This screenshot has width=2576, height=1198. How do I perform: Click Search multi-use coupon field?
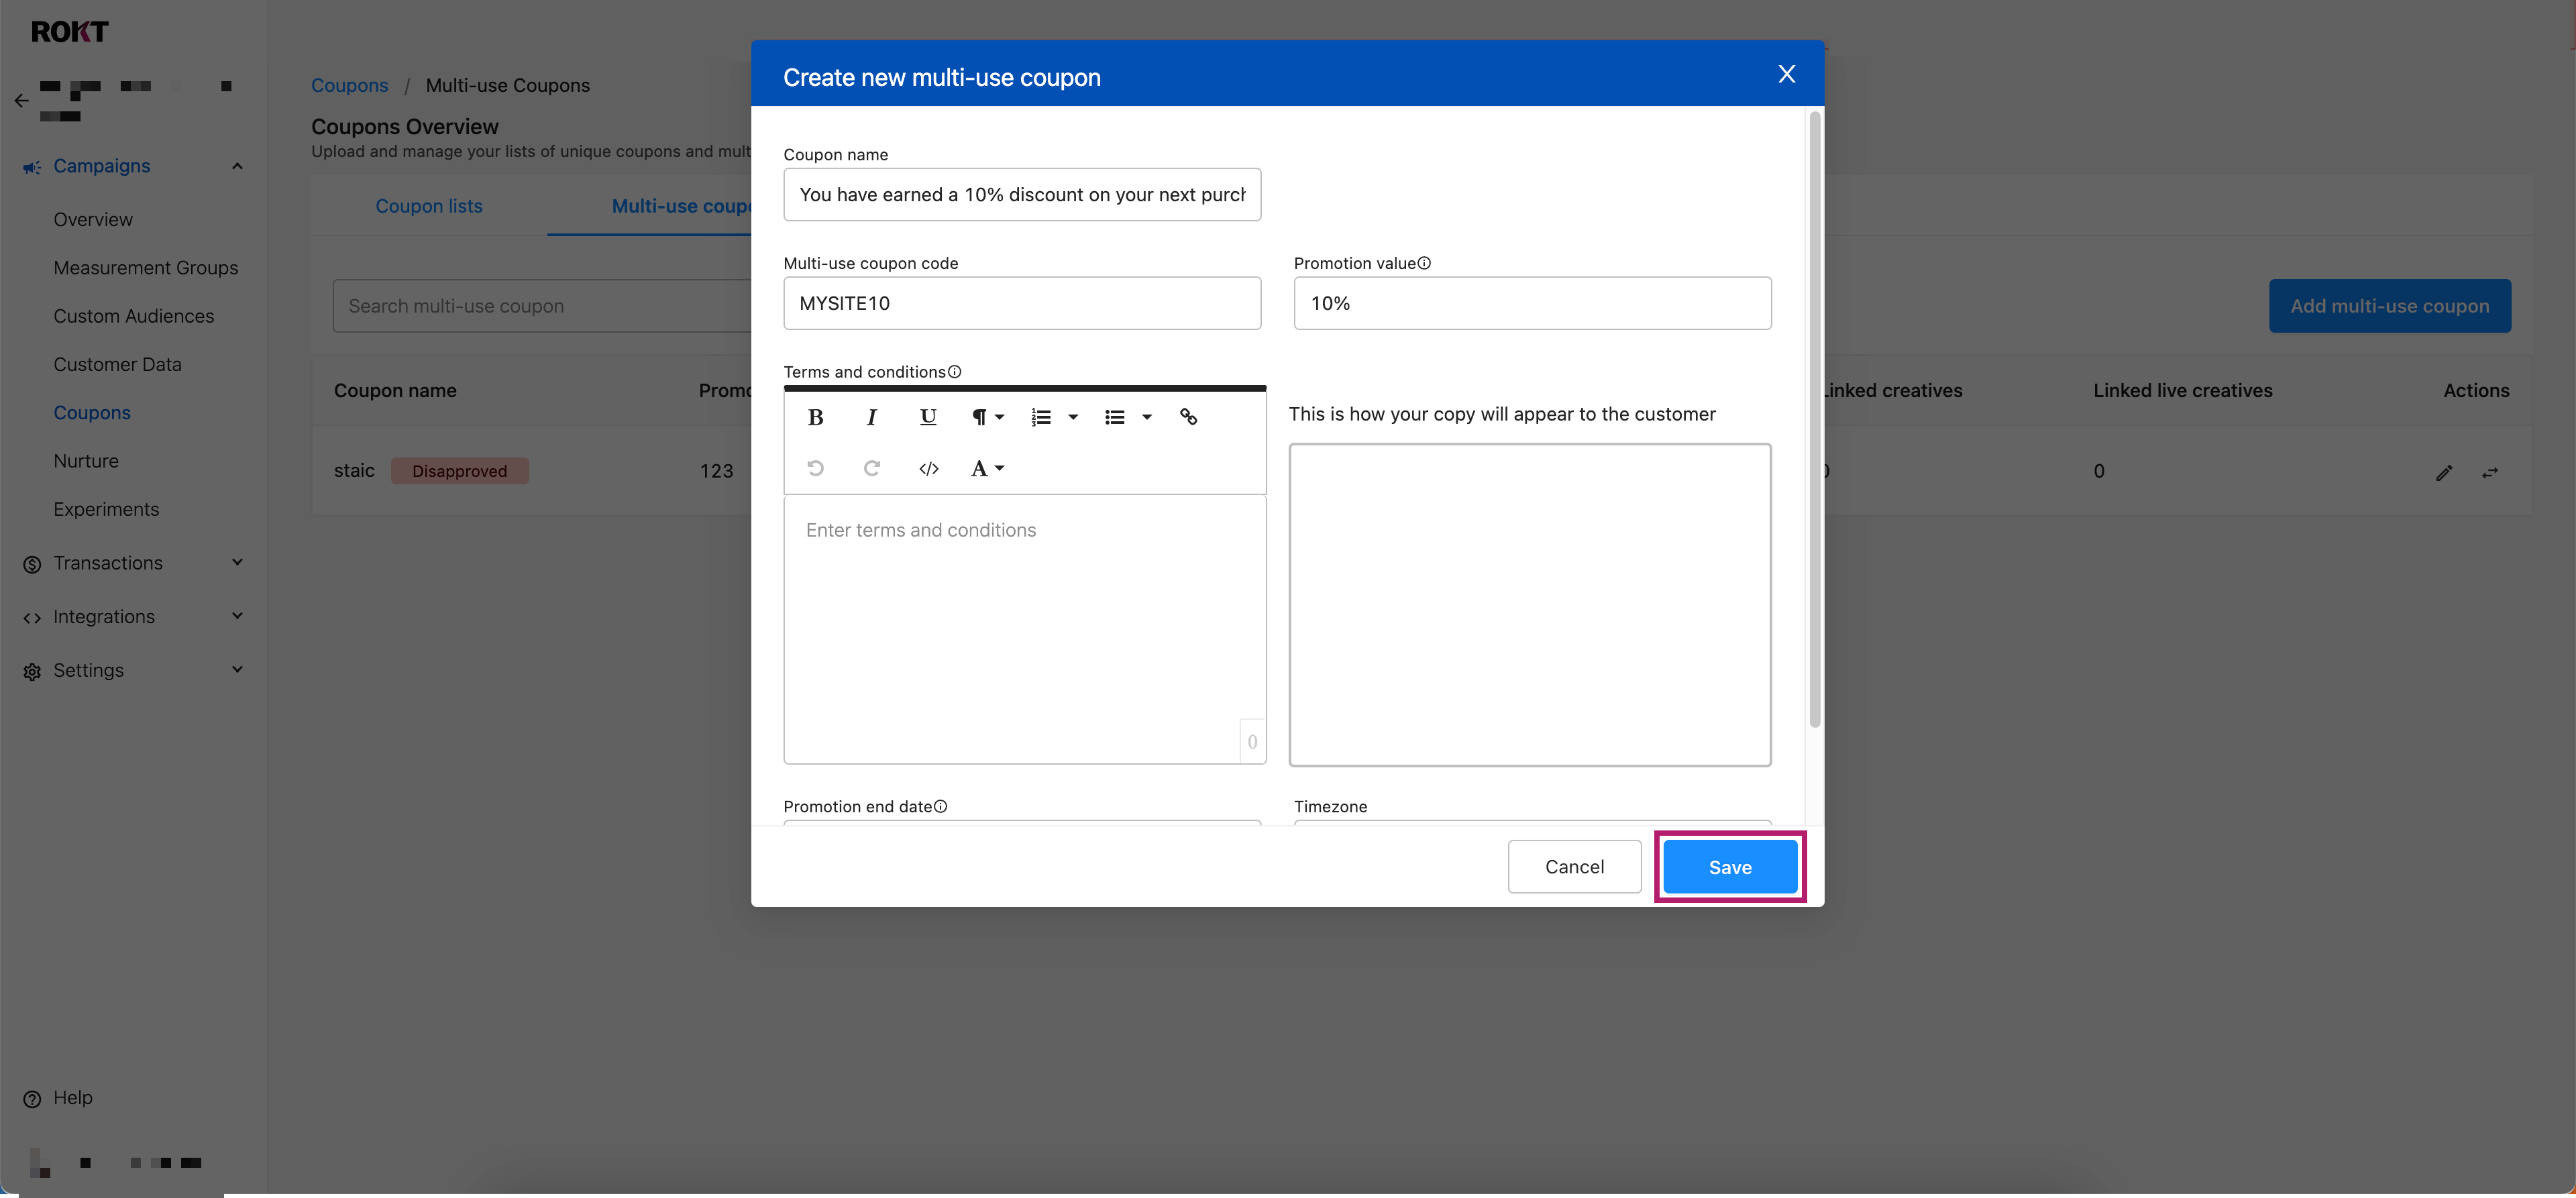click(542, 306)
